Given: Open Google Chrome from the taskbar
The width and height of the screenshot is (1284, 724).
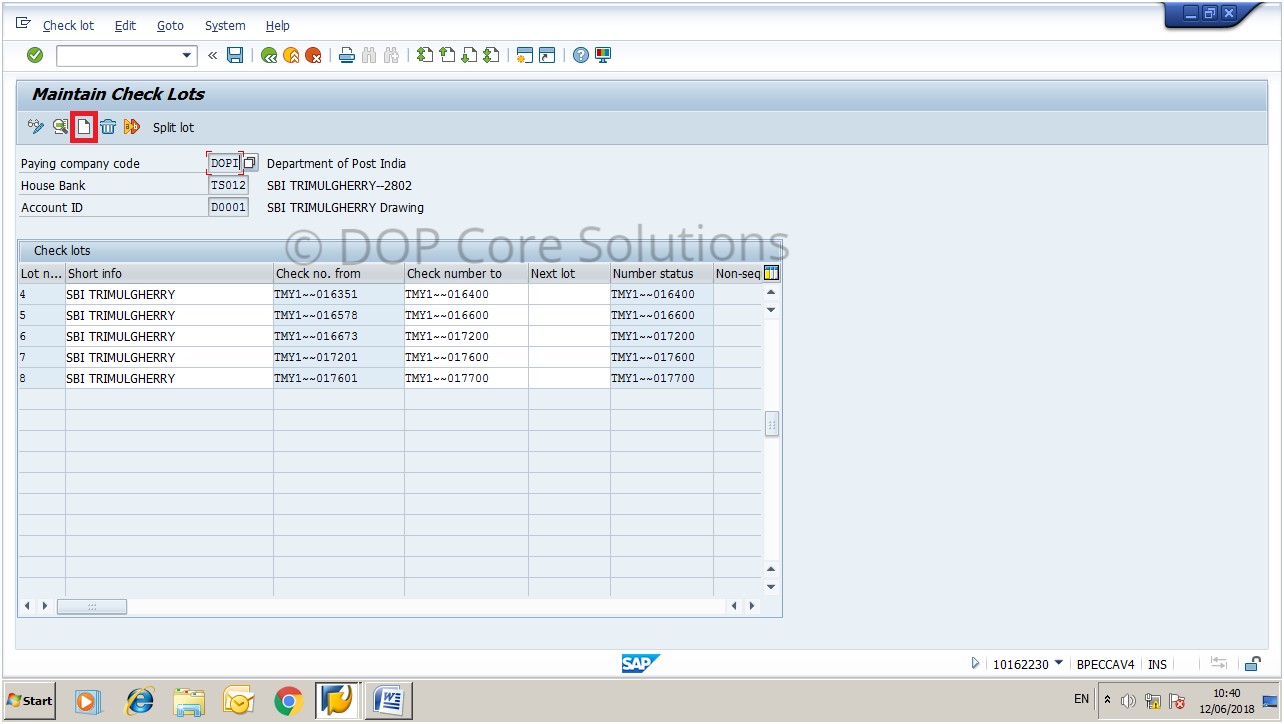Looking at the screenshot, I should click(289, 701).
